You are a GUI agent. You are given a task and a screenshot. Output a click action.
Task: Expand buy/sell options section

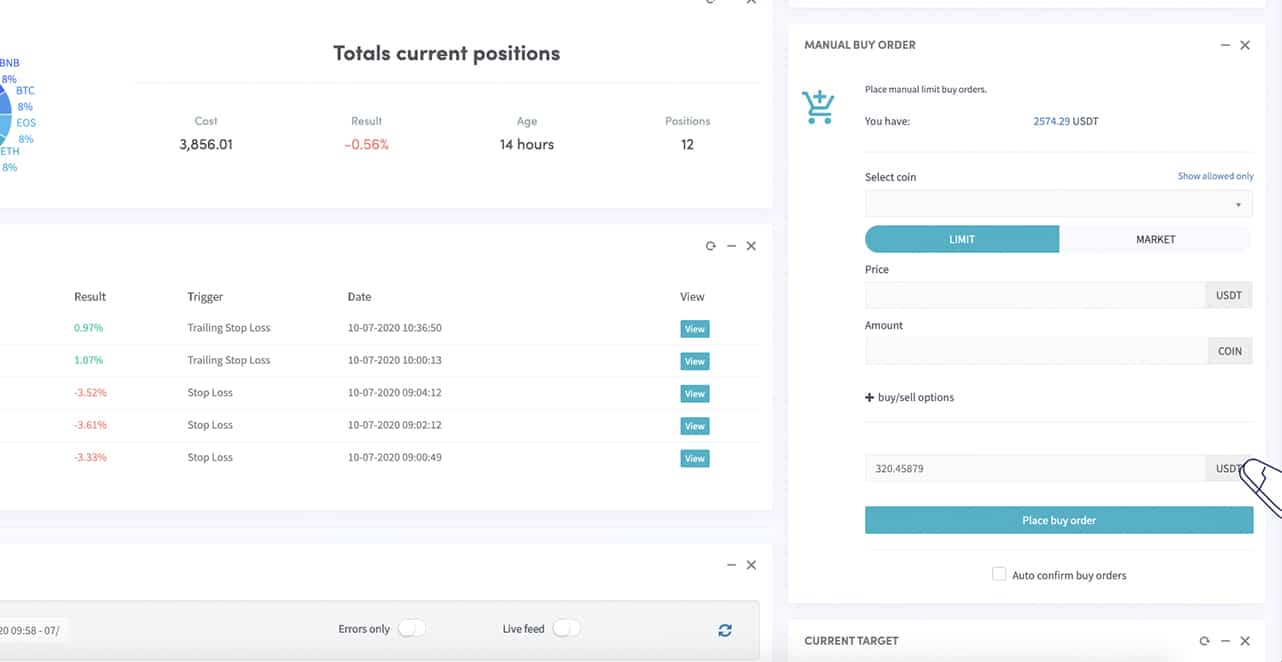tap(909, 397)
